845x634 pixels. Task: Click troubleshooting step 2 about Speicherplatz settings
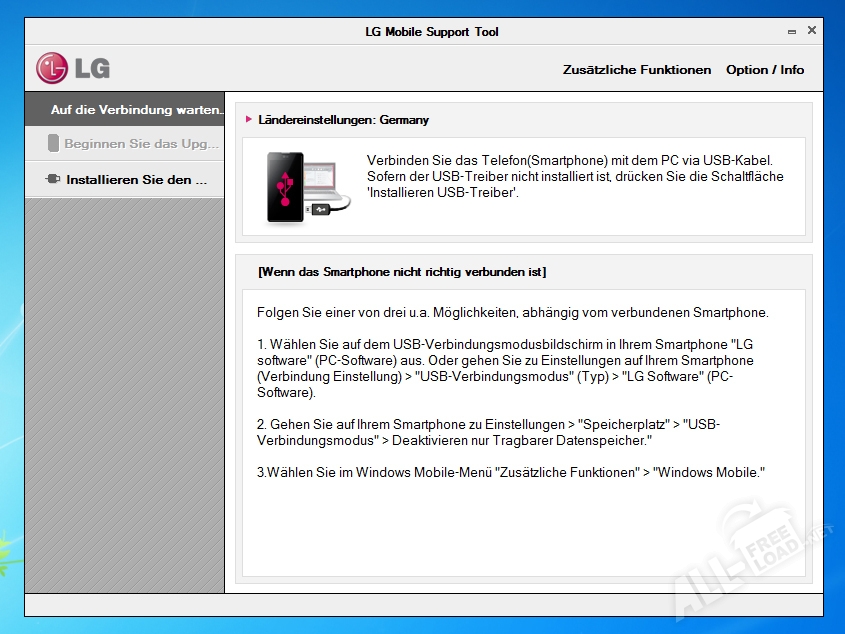click(488, 432)
